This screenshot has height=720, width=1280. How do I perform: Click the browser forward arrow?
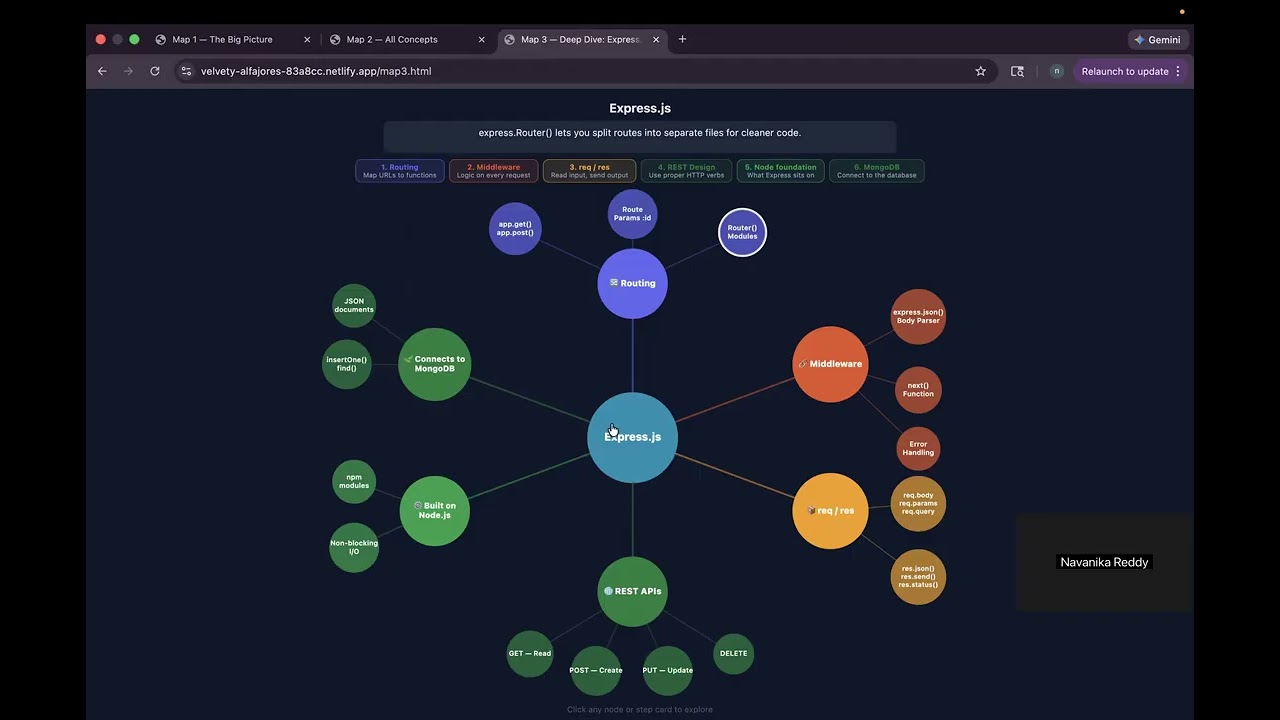(x=128, y=71)
